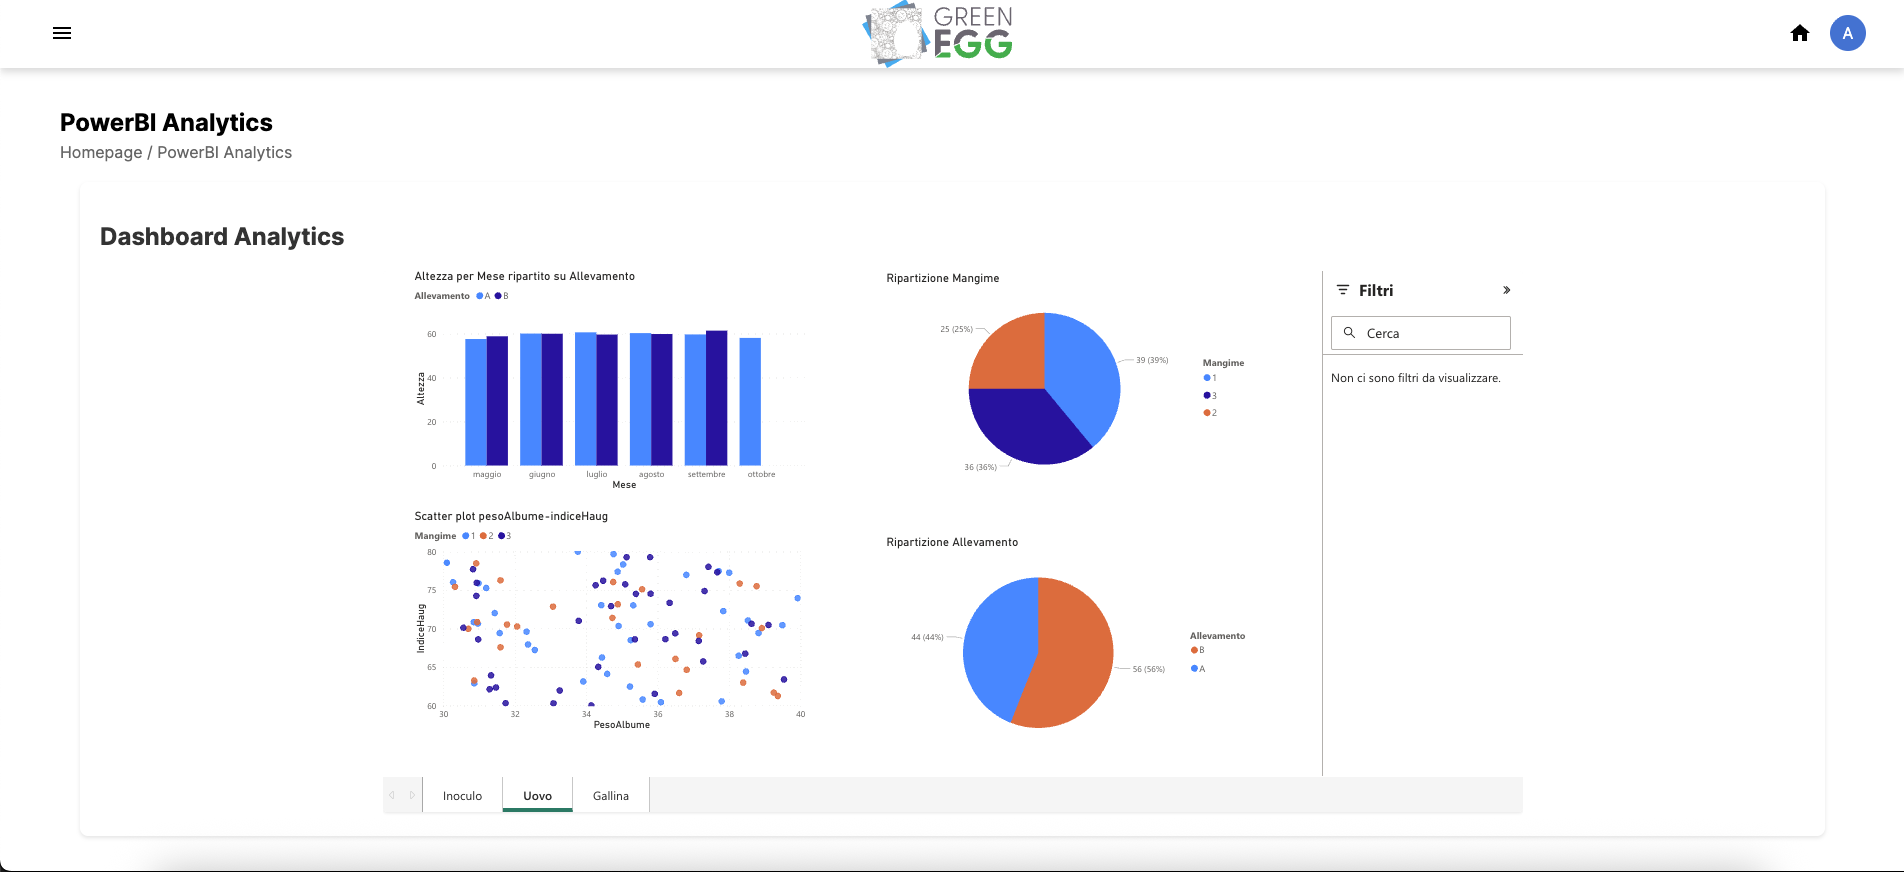Select Allevamento A legend marker in bar chart
Screen dimensions: 1904x872
point(484,296)
